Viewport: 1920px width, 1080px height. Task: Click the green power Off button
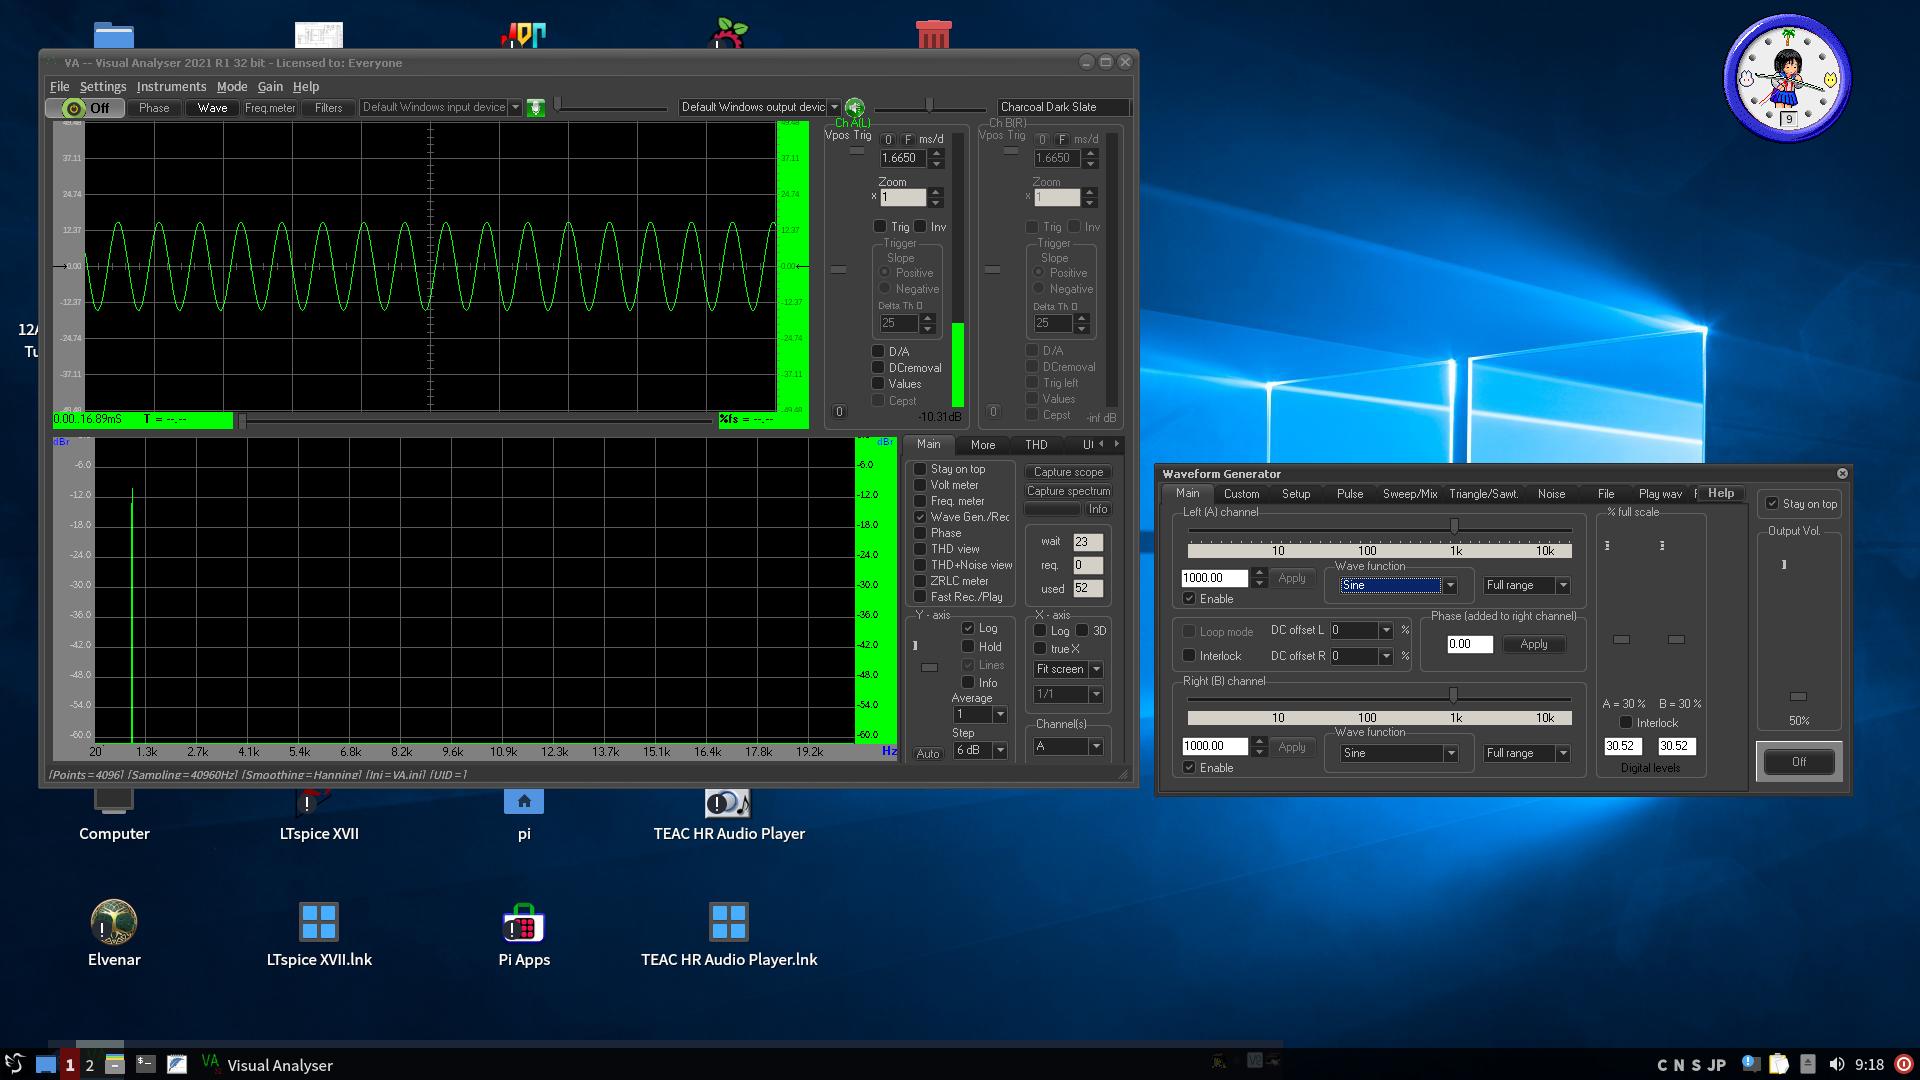pyautogui.click(x=86, y=108)
